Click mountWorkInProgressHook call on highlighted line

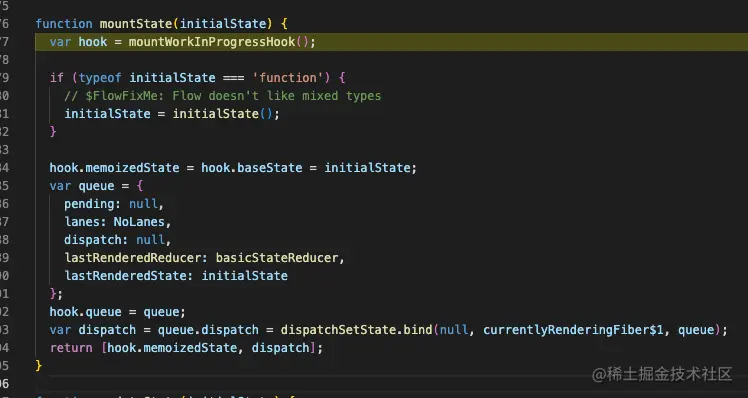click(212, 42)
